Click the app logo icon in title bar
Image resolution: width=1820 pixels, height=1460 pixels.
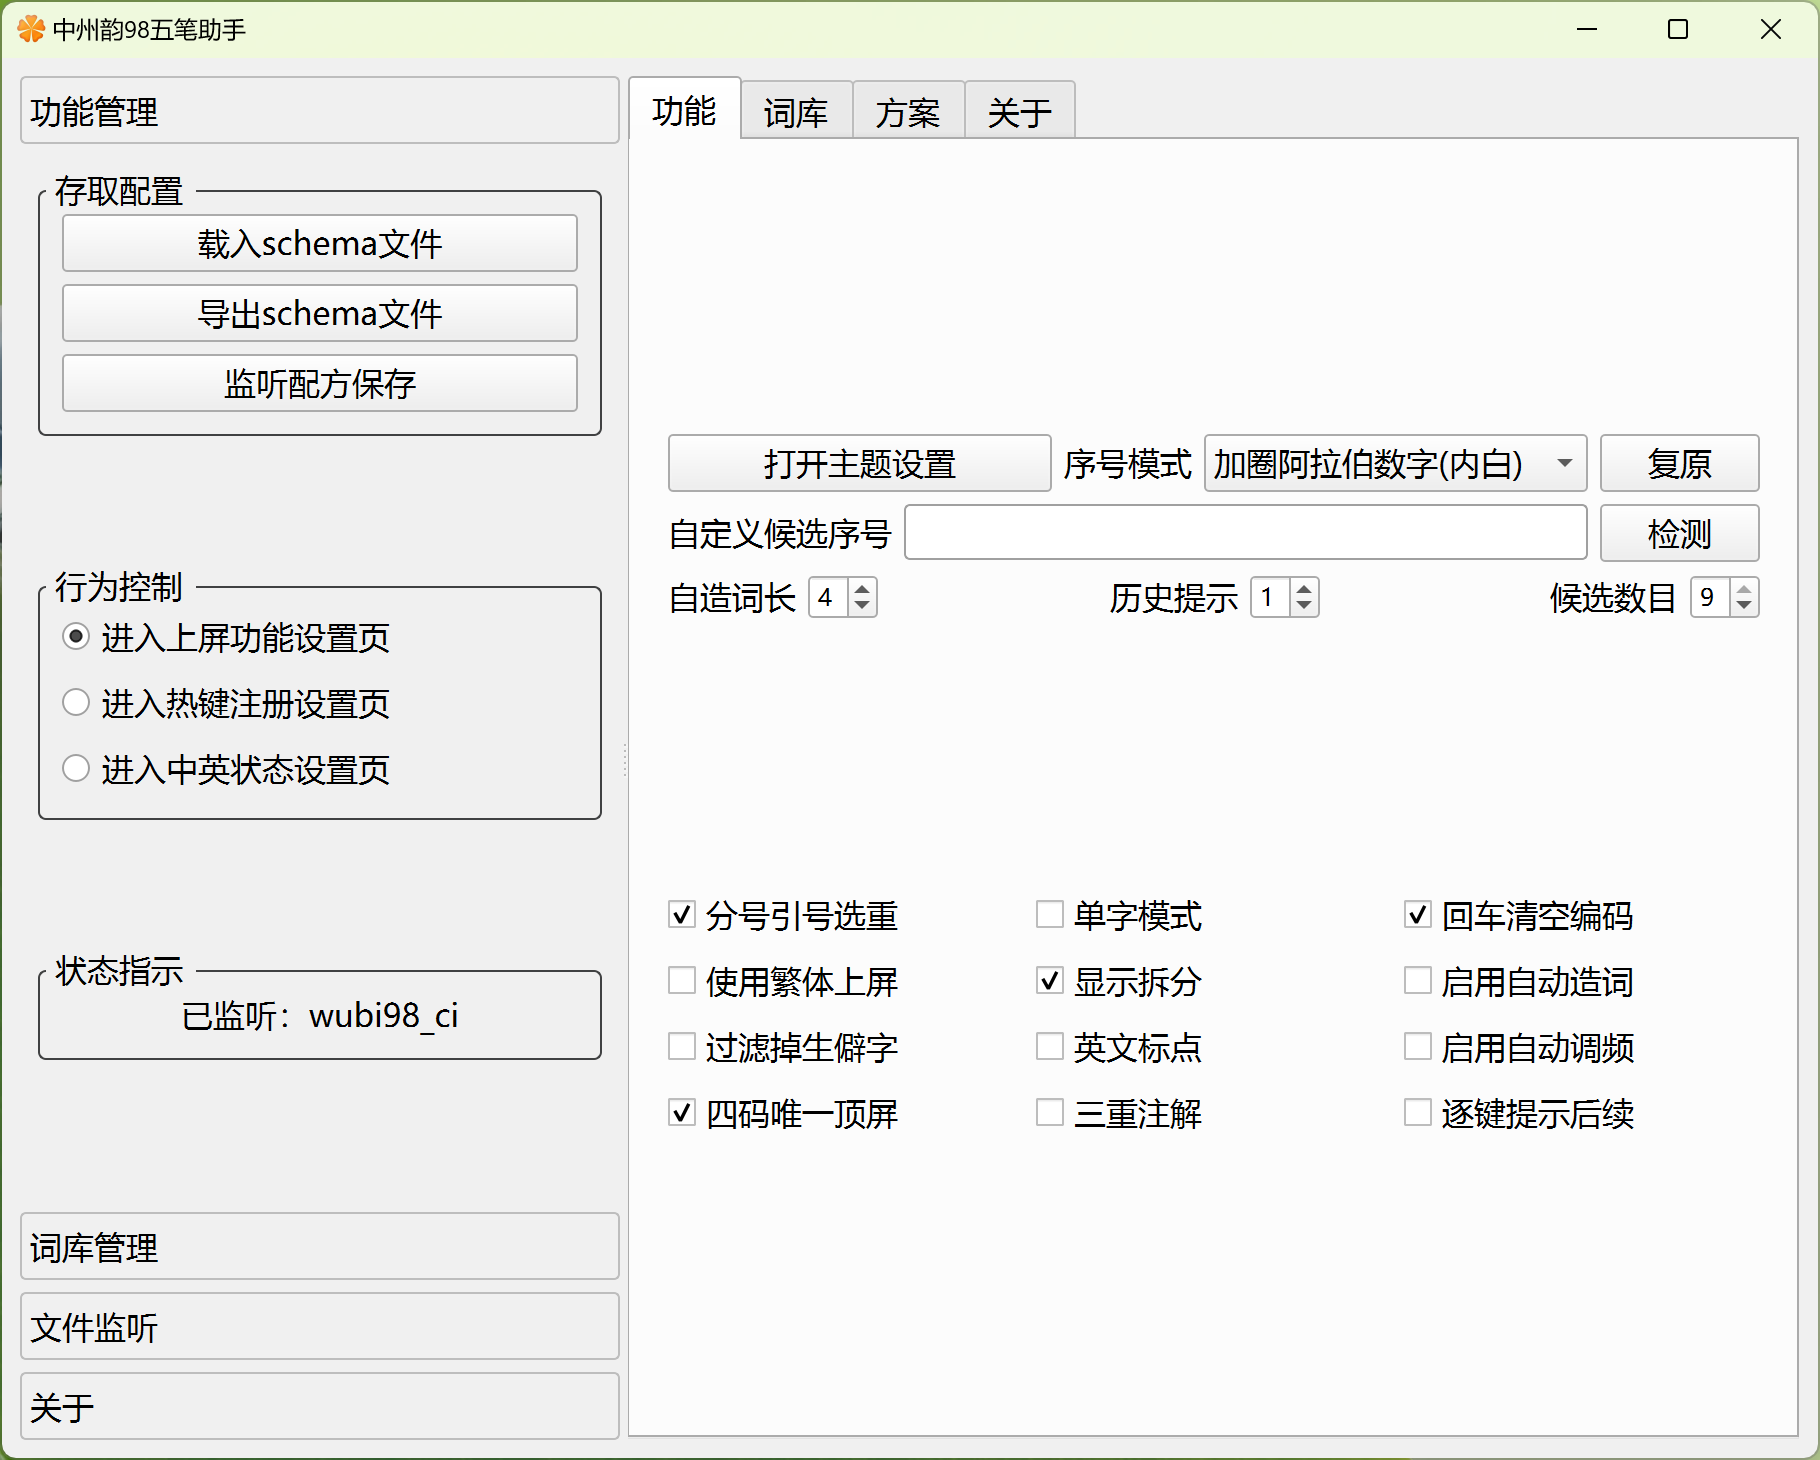tap(31, 29)
